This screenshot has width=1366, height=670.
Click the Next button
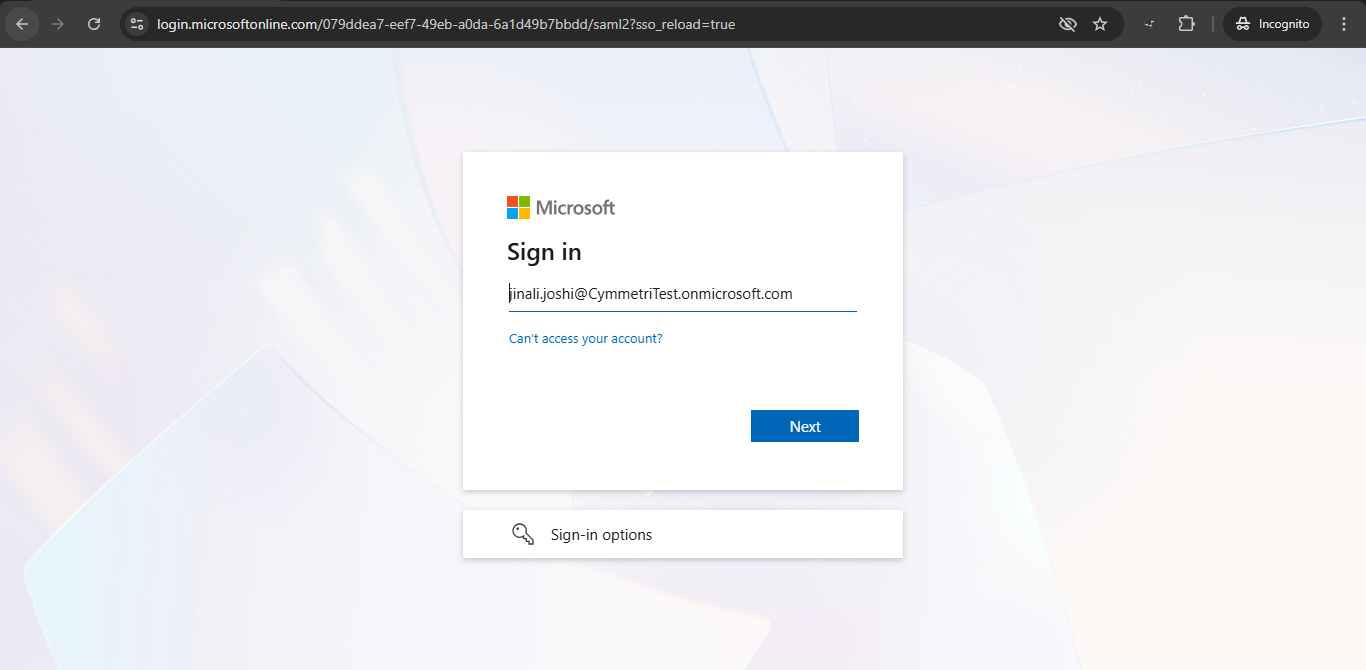805,426
